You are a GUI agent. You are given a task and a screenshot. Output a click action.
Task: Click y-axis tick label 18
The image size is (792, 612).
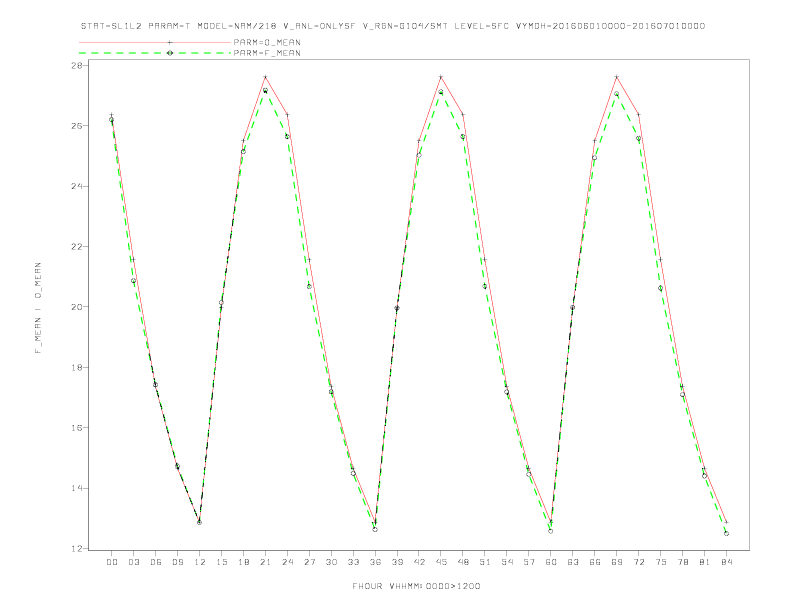79,368
